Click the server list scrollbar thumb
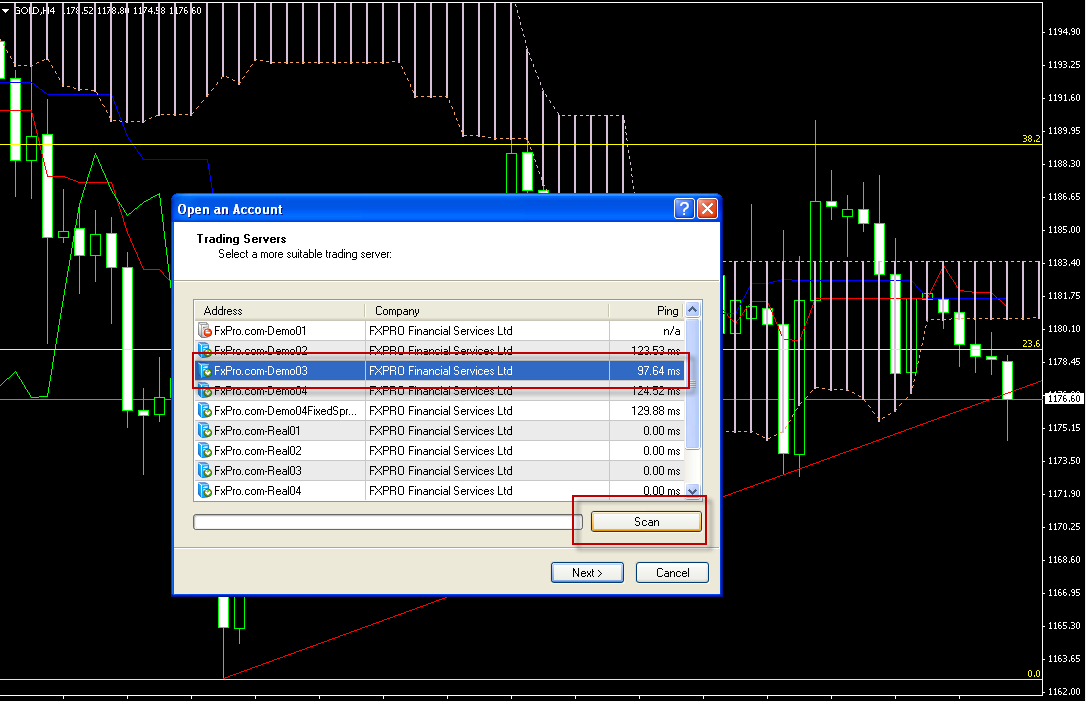The width and height of the screenshot is (1087, 701). coord(692,383)
